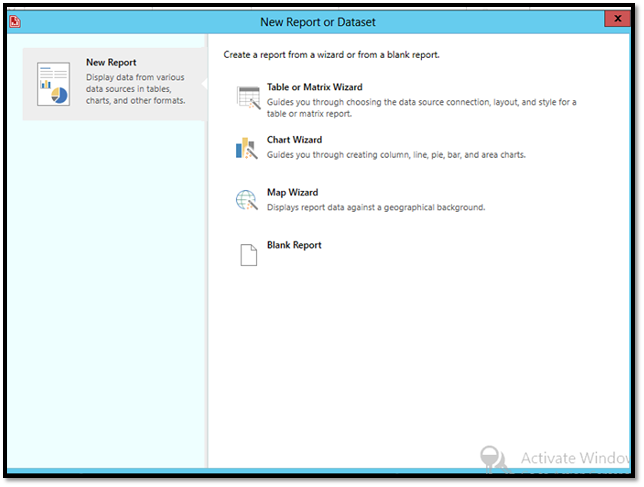Click the Map Wizard globe icon

(x=246, y=201)
